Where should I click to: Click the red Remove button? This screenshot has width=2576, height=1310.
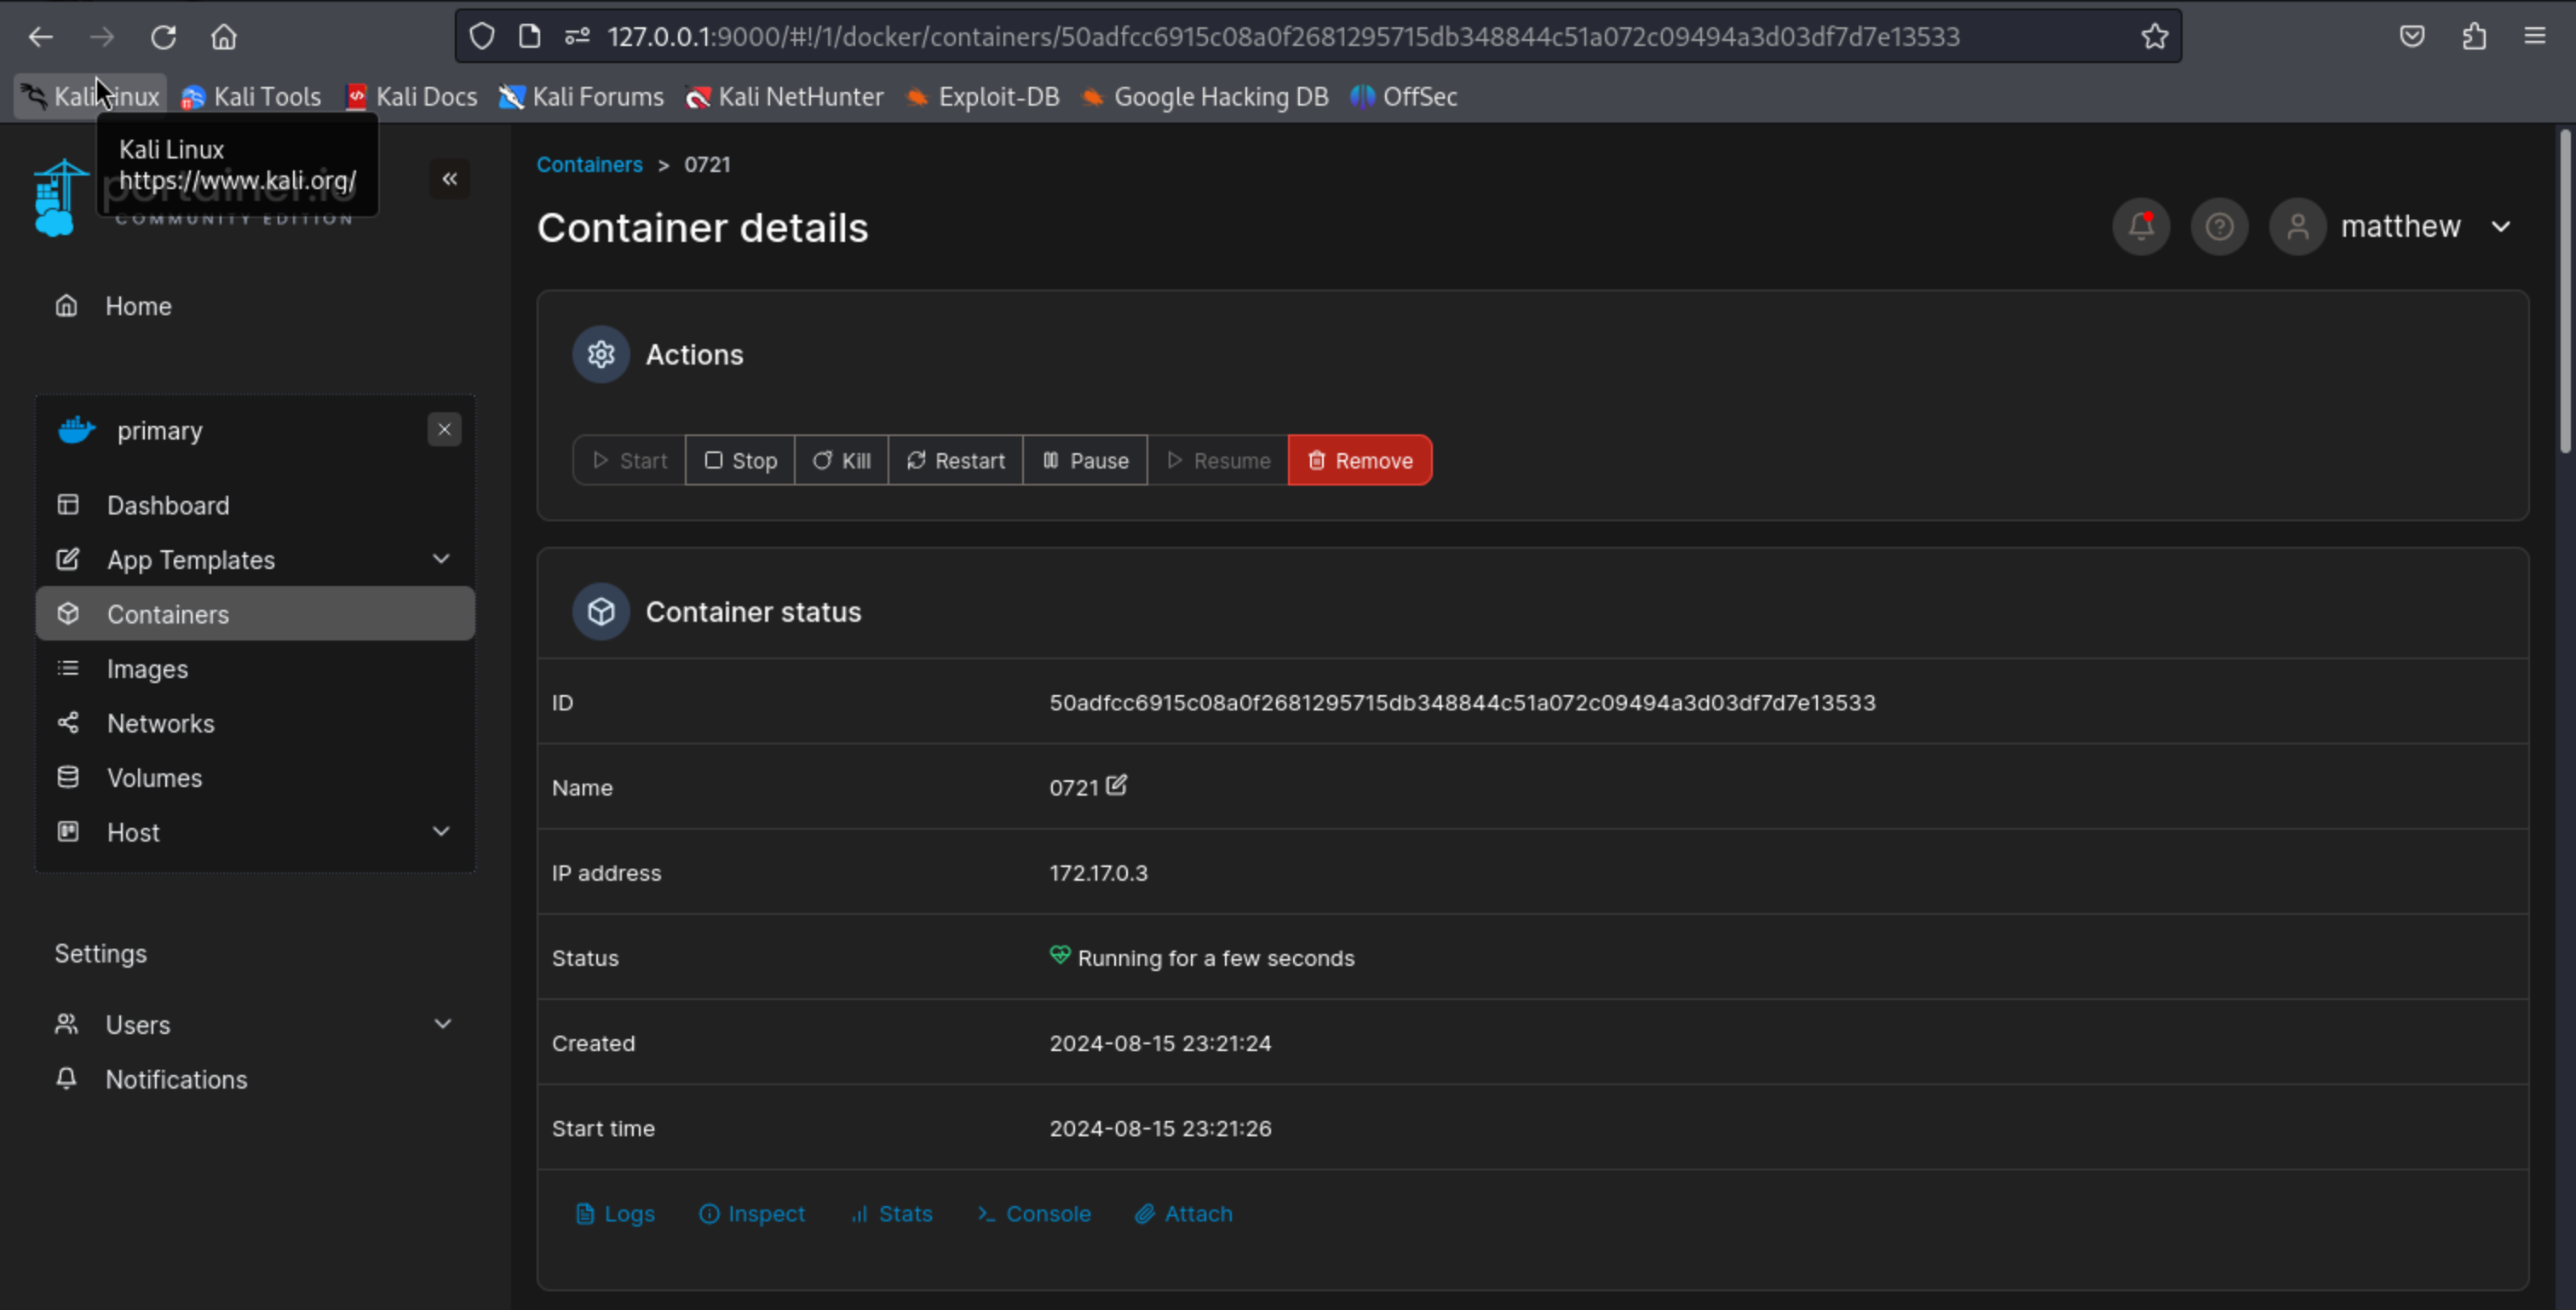1359,461
